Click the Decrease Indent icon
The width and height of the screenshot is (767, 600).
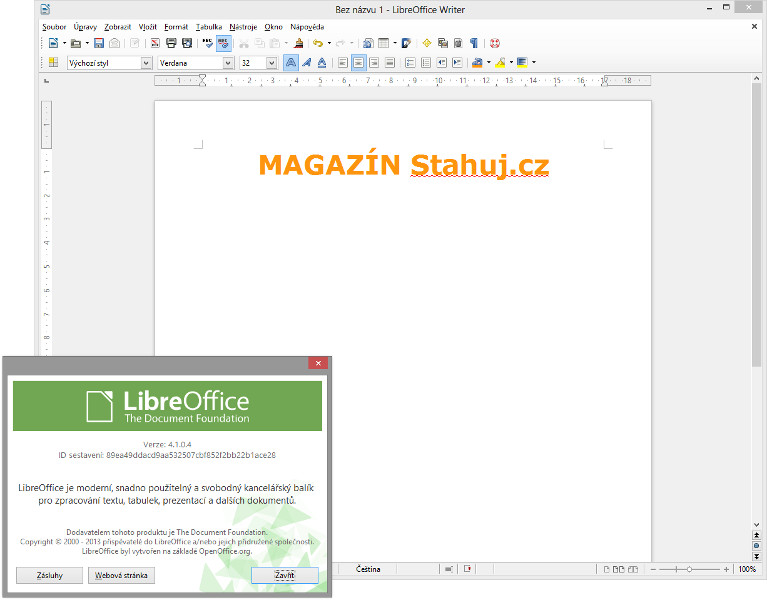tap(442, 63)
